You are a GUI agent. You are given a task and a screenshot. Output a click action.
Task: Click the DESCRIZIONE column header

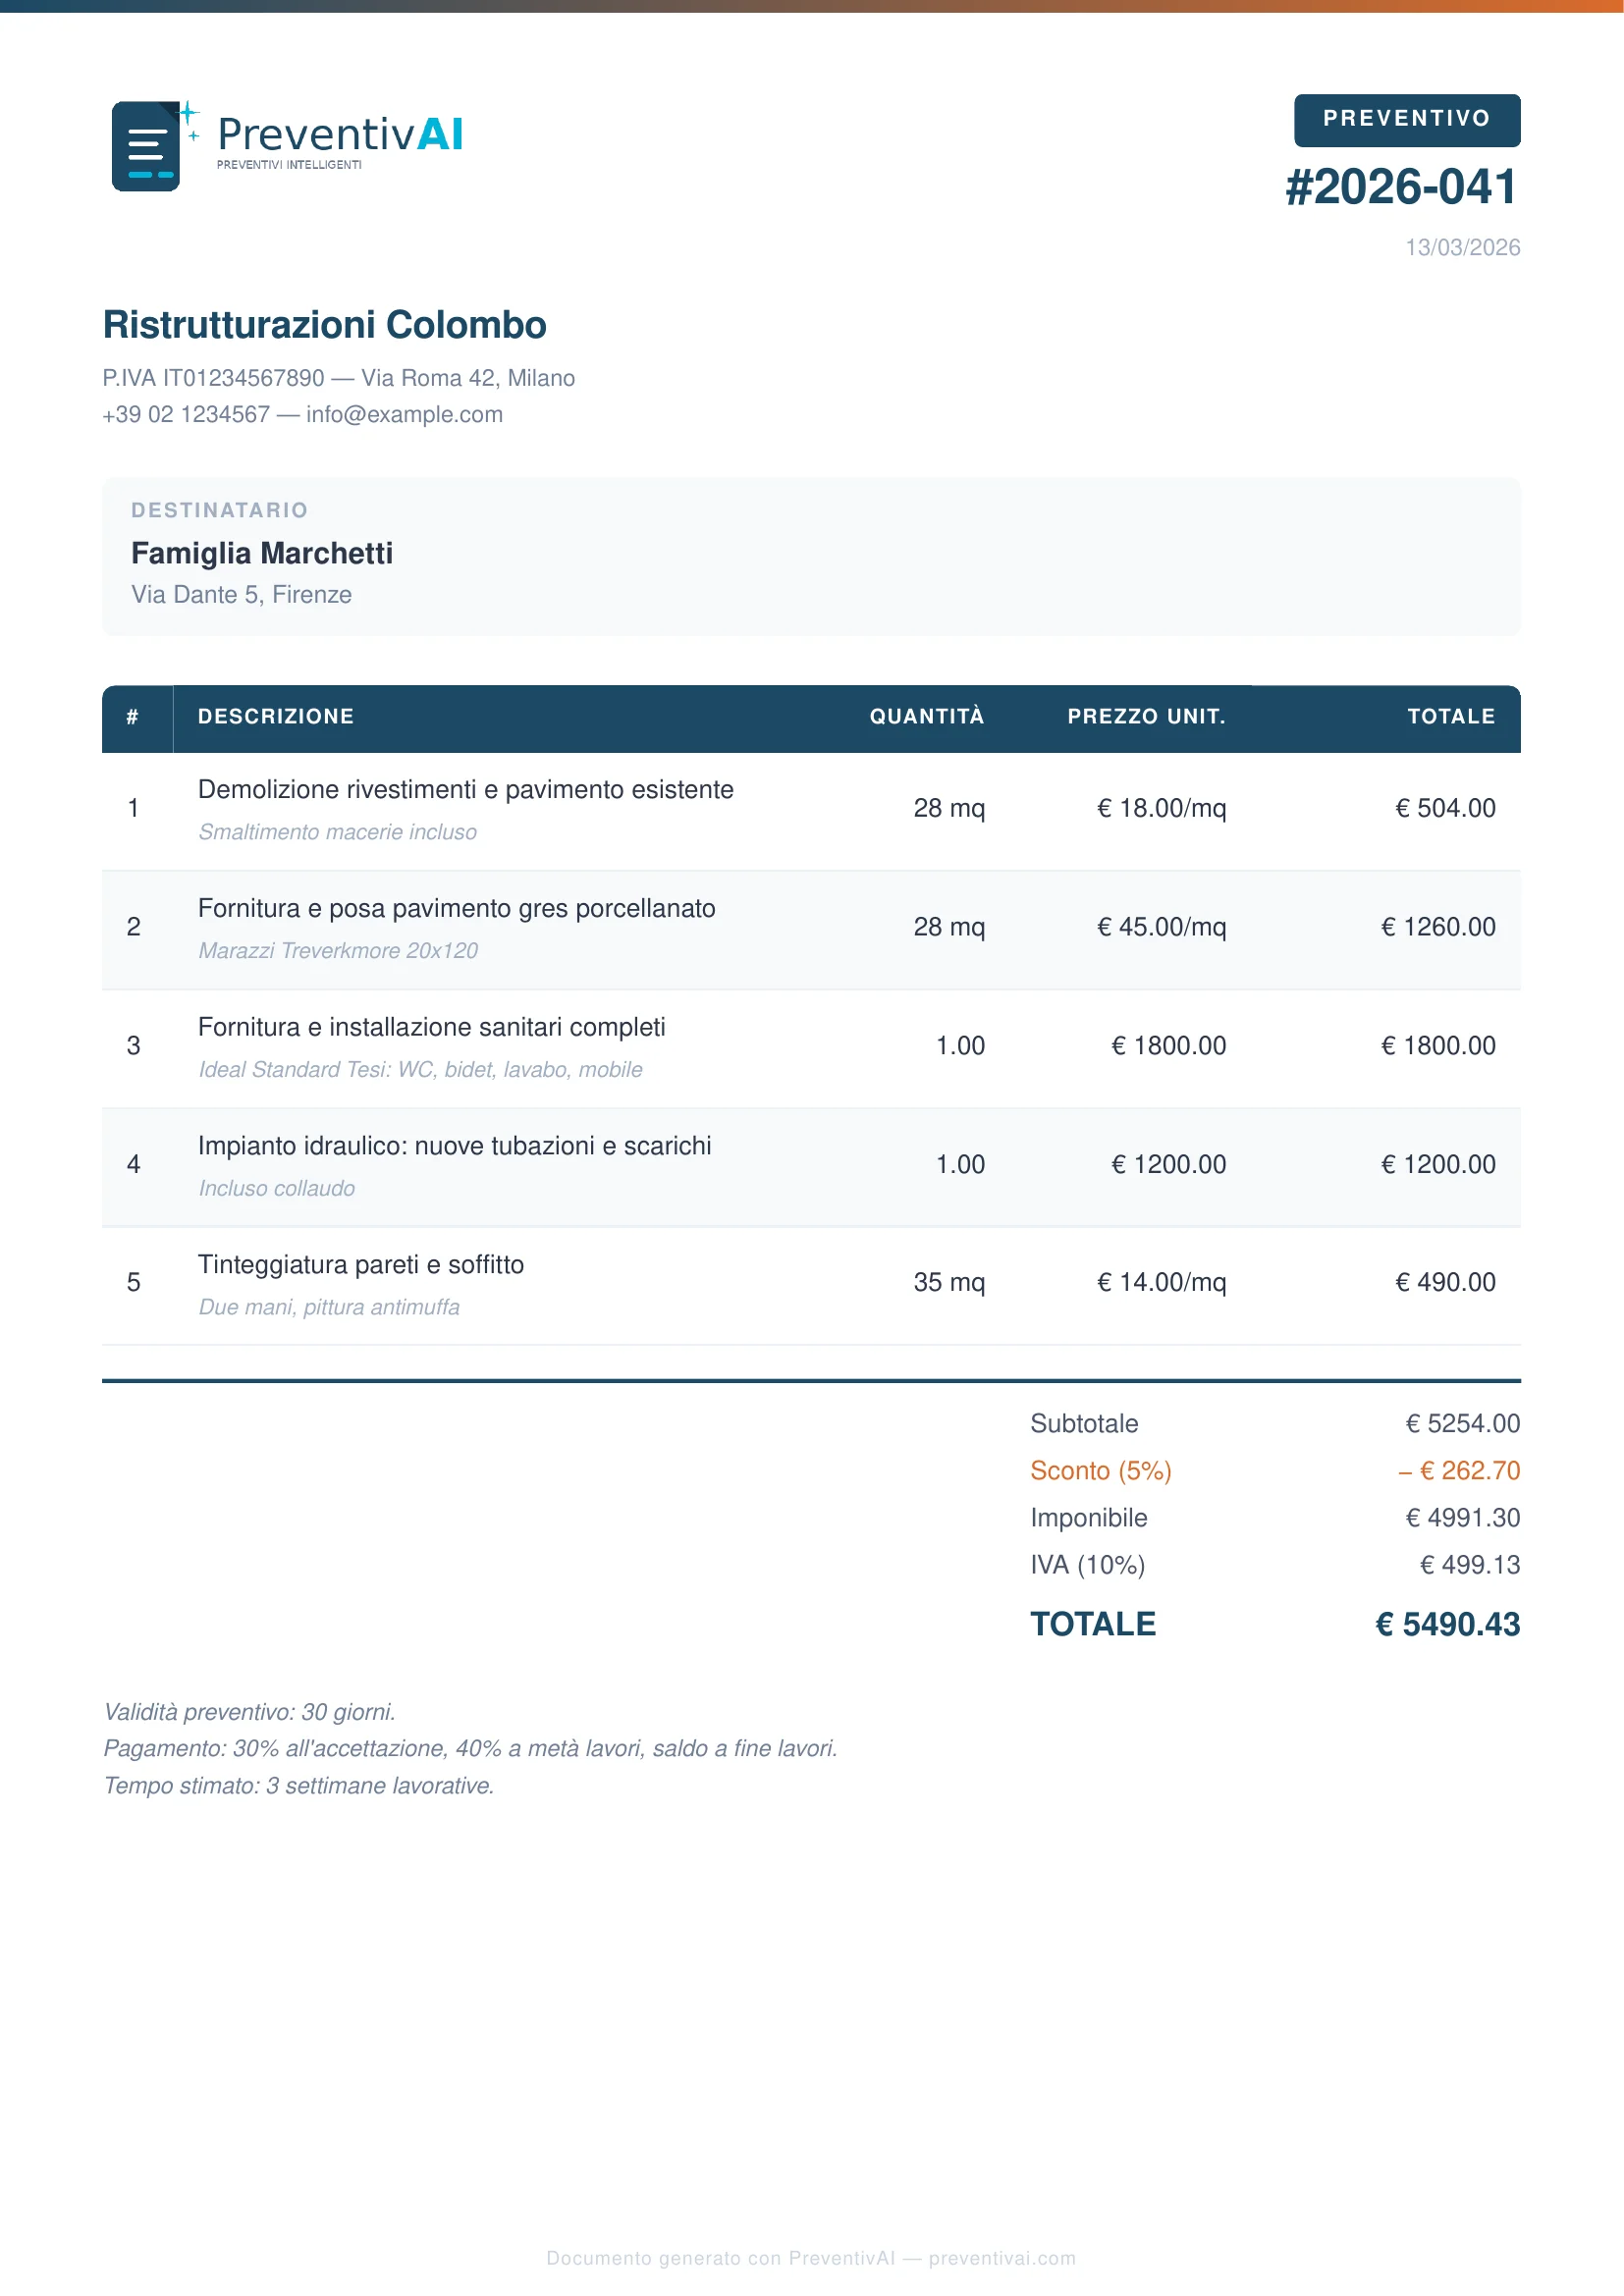[x=276, y=717]
